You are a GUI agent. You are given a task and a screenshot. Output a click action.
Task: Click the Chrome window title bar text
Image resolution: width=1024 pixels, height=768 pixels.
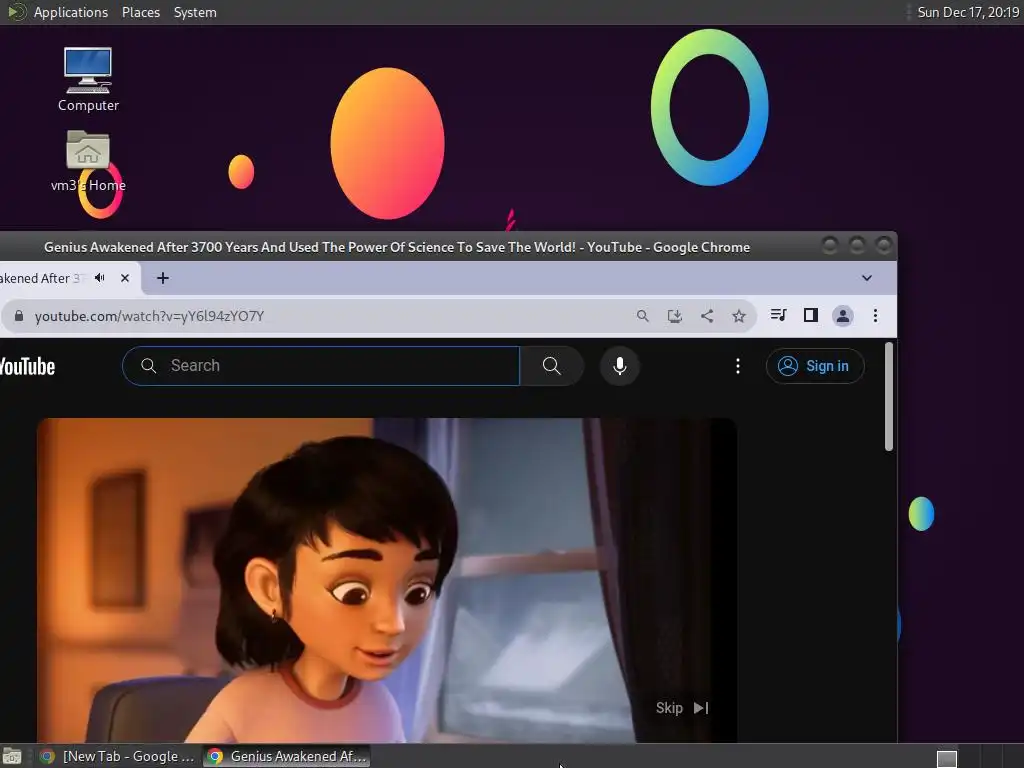point(397,247)
